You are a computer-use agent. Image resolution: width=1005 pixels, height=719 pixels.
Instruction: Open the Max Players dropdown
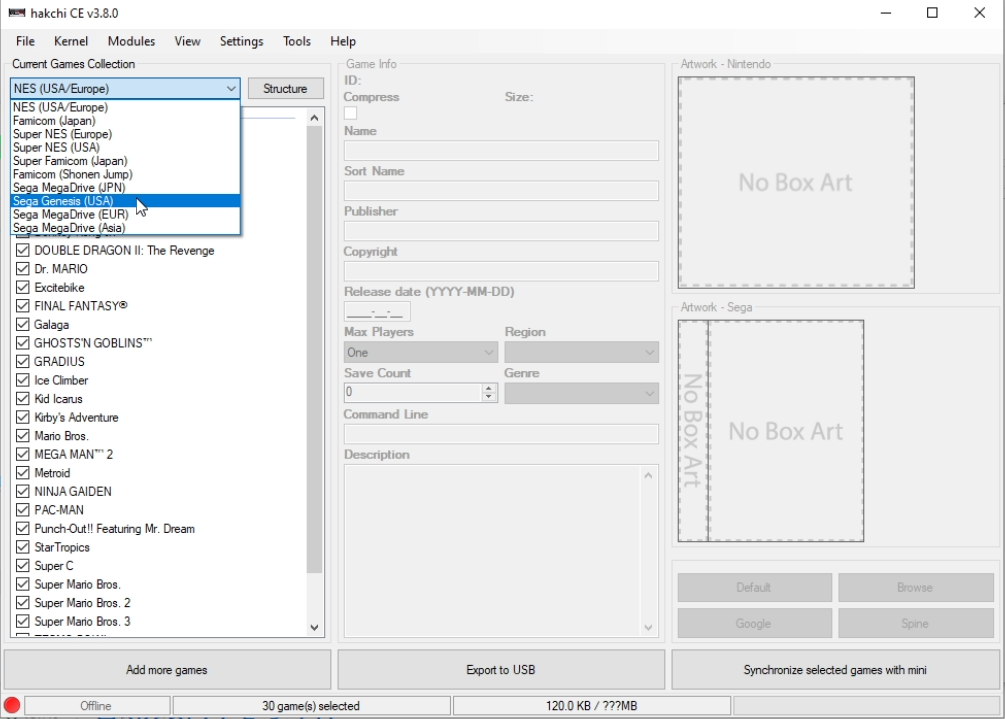[x=420, y=352]
